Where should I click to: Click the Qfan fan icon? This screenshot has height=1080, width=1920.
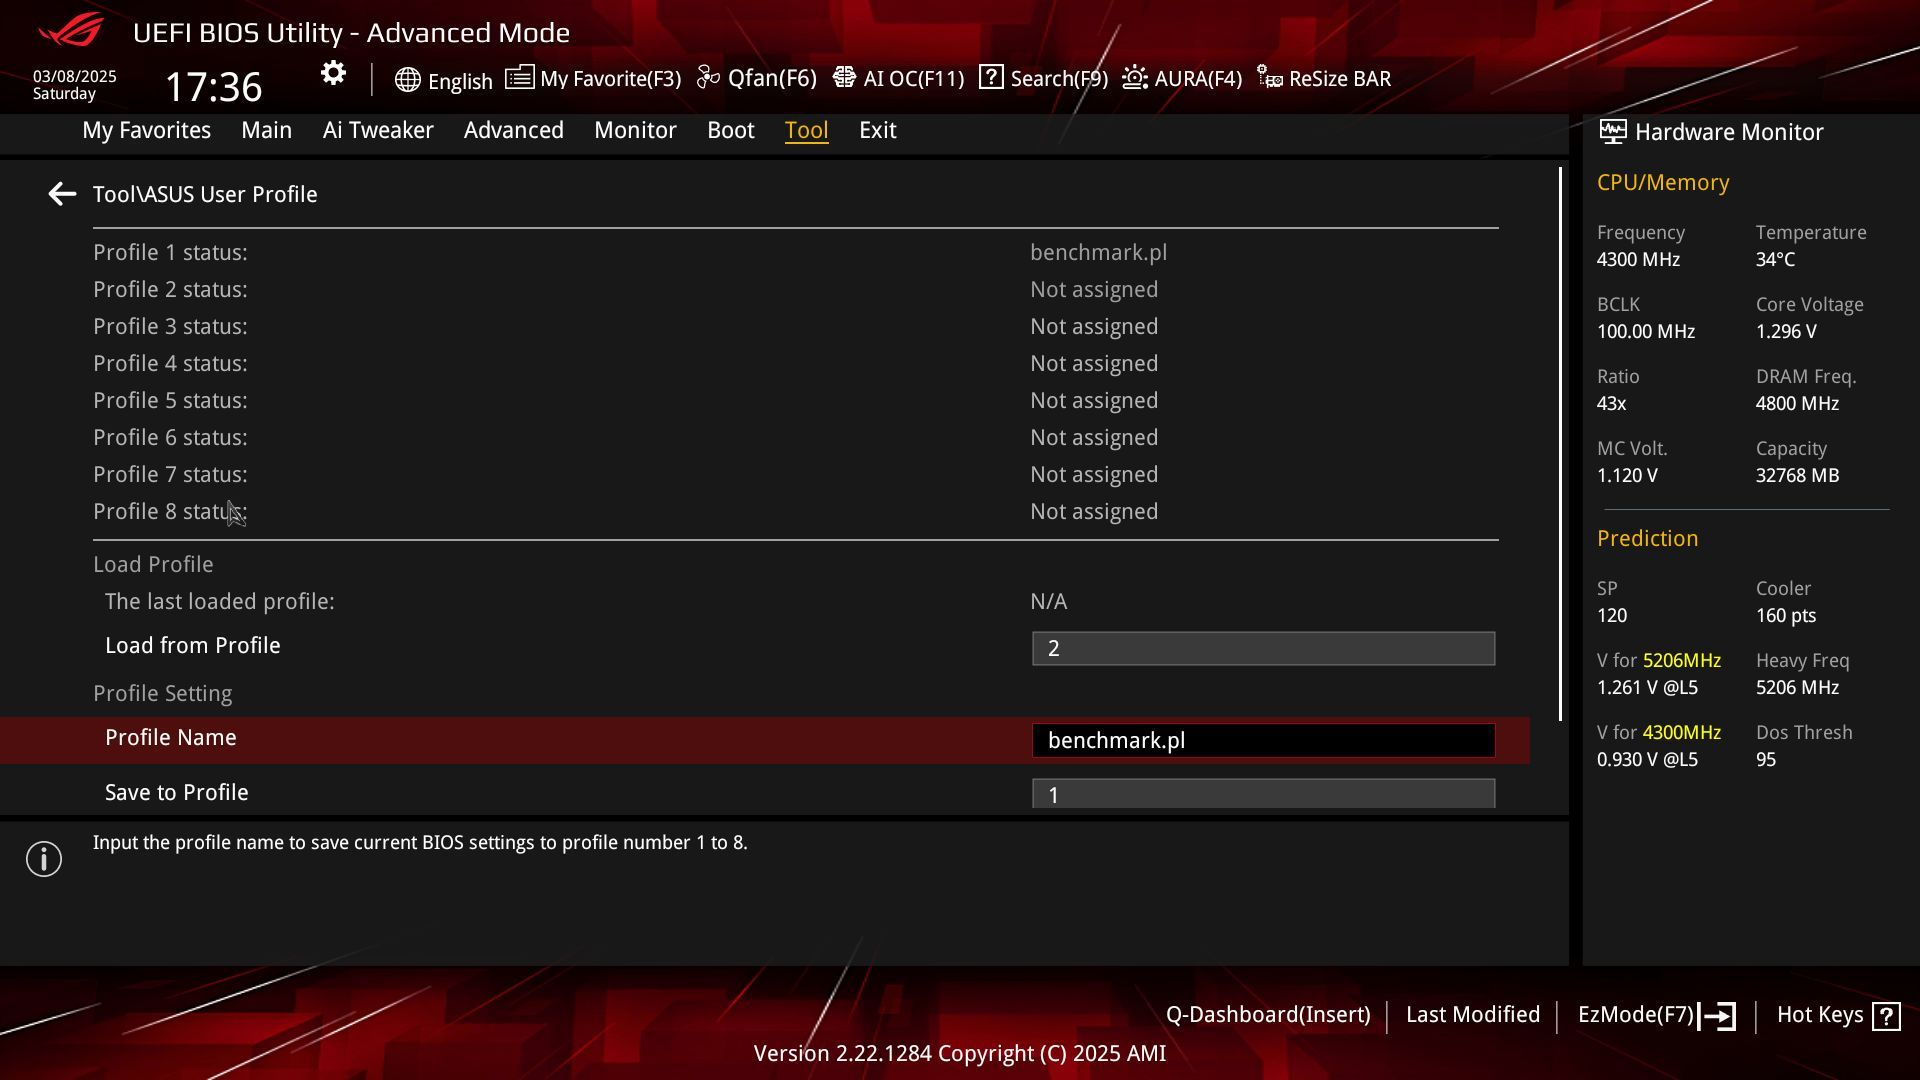point(708,78)
